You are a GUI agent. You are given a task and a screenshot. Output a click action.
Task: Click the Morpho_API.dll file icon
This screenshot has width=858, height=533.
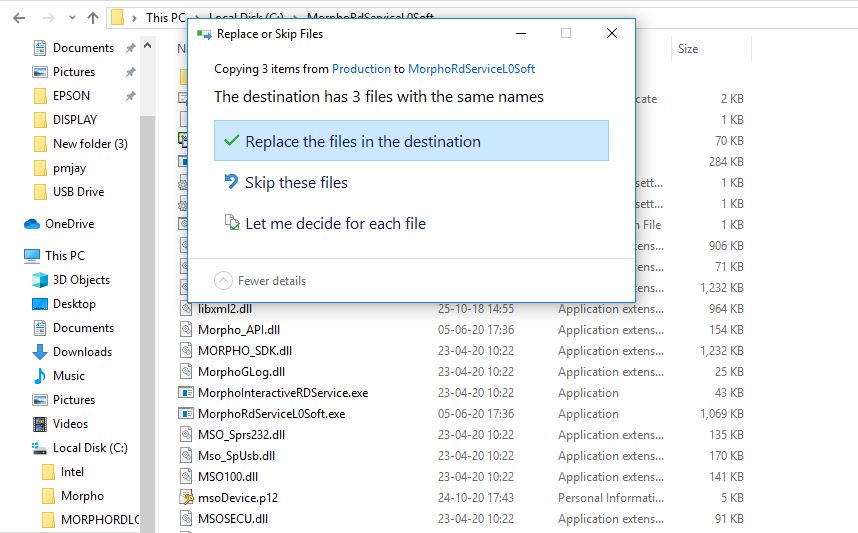pyautogui.click(x=186, y=329)
